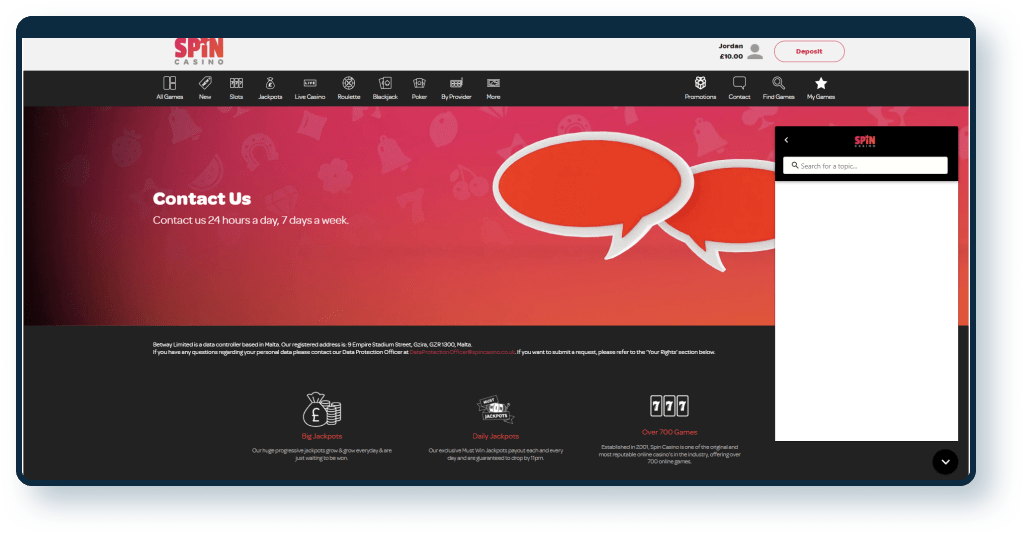Click the Must Win Daily Jackpots icon
The image size is (1024, 534).
(496, 409)
